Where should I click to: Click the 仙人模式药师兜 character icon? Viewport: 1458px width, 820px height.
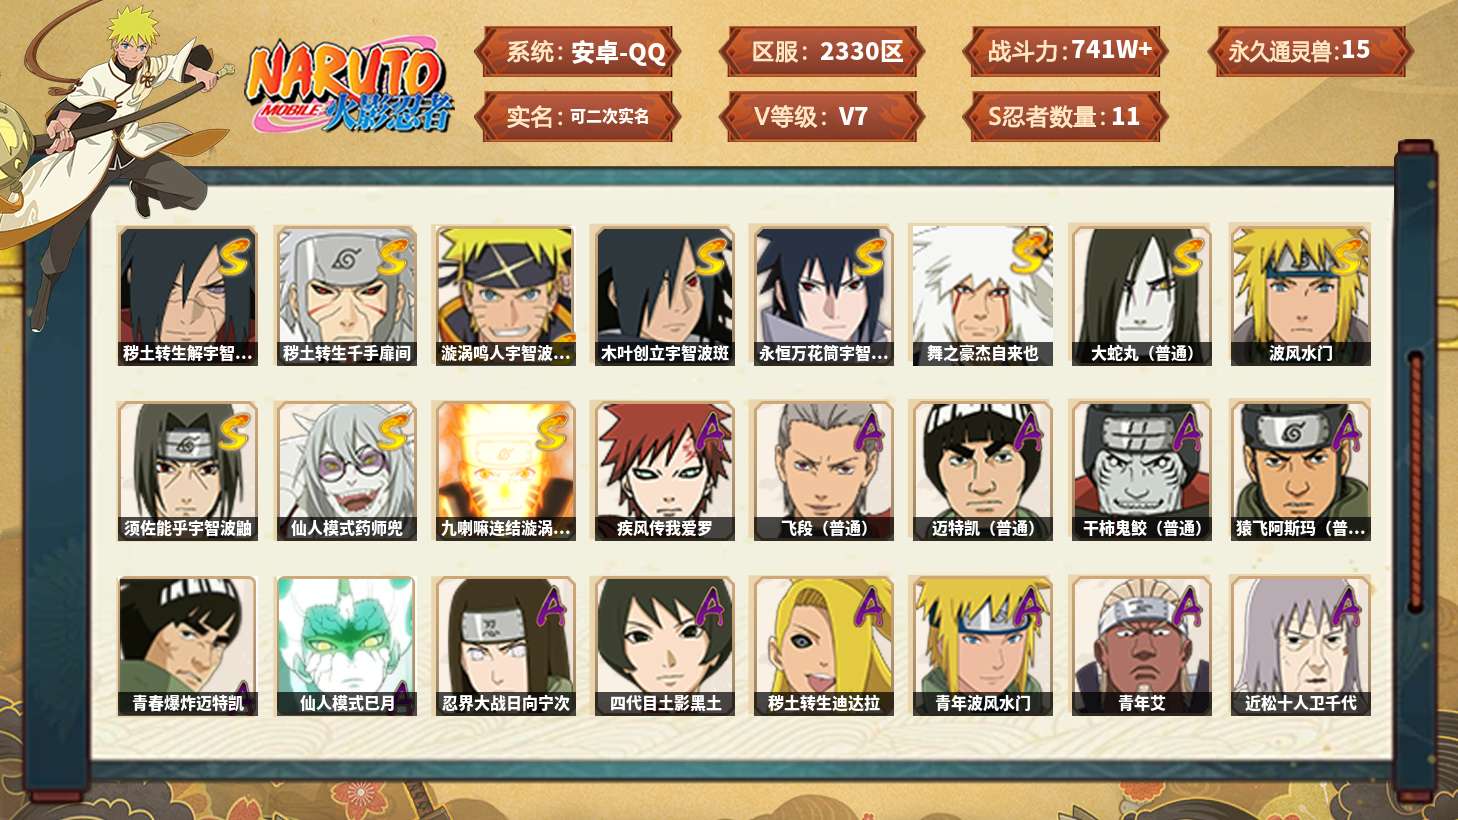pos(346,471)
